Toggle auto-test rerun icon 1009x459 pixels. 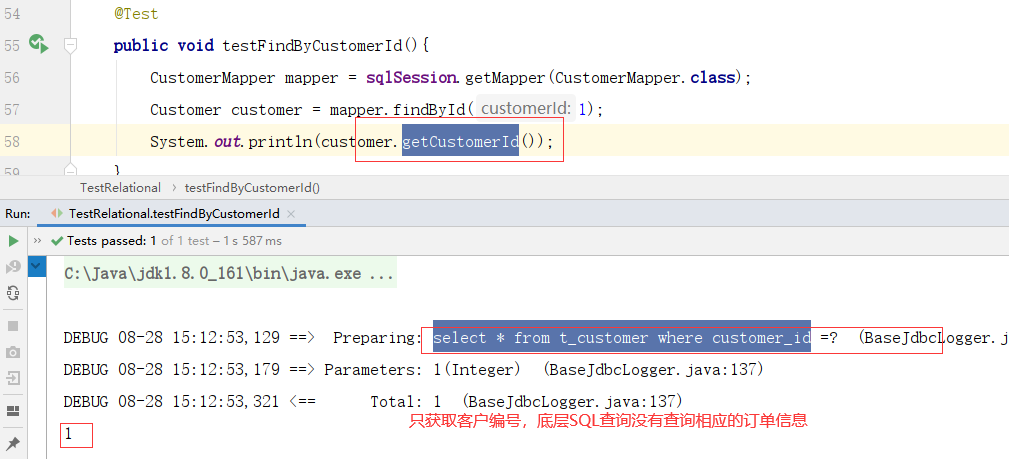(13, 294)
